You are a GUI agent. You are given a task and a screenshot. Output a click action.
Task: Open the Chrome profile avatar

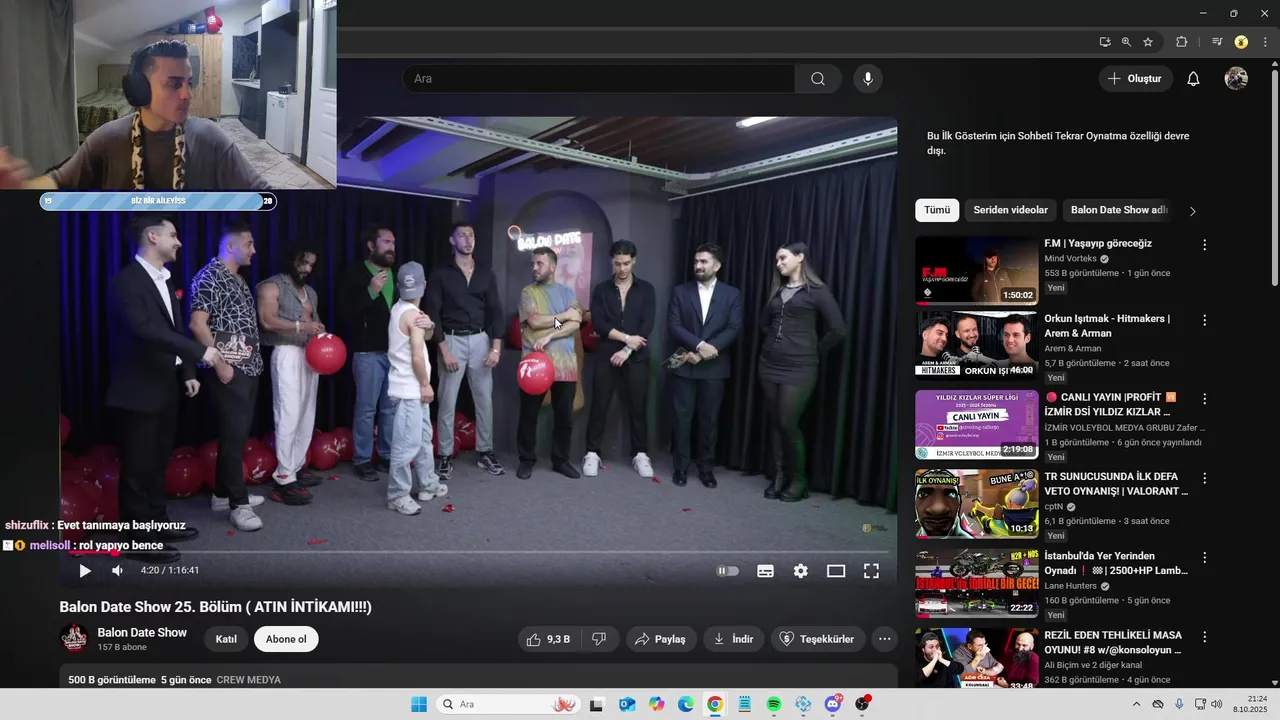[x=1241, y=42]
